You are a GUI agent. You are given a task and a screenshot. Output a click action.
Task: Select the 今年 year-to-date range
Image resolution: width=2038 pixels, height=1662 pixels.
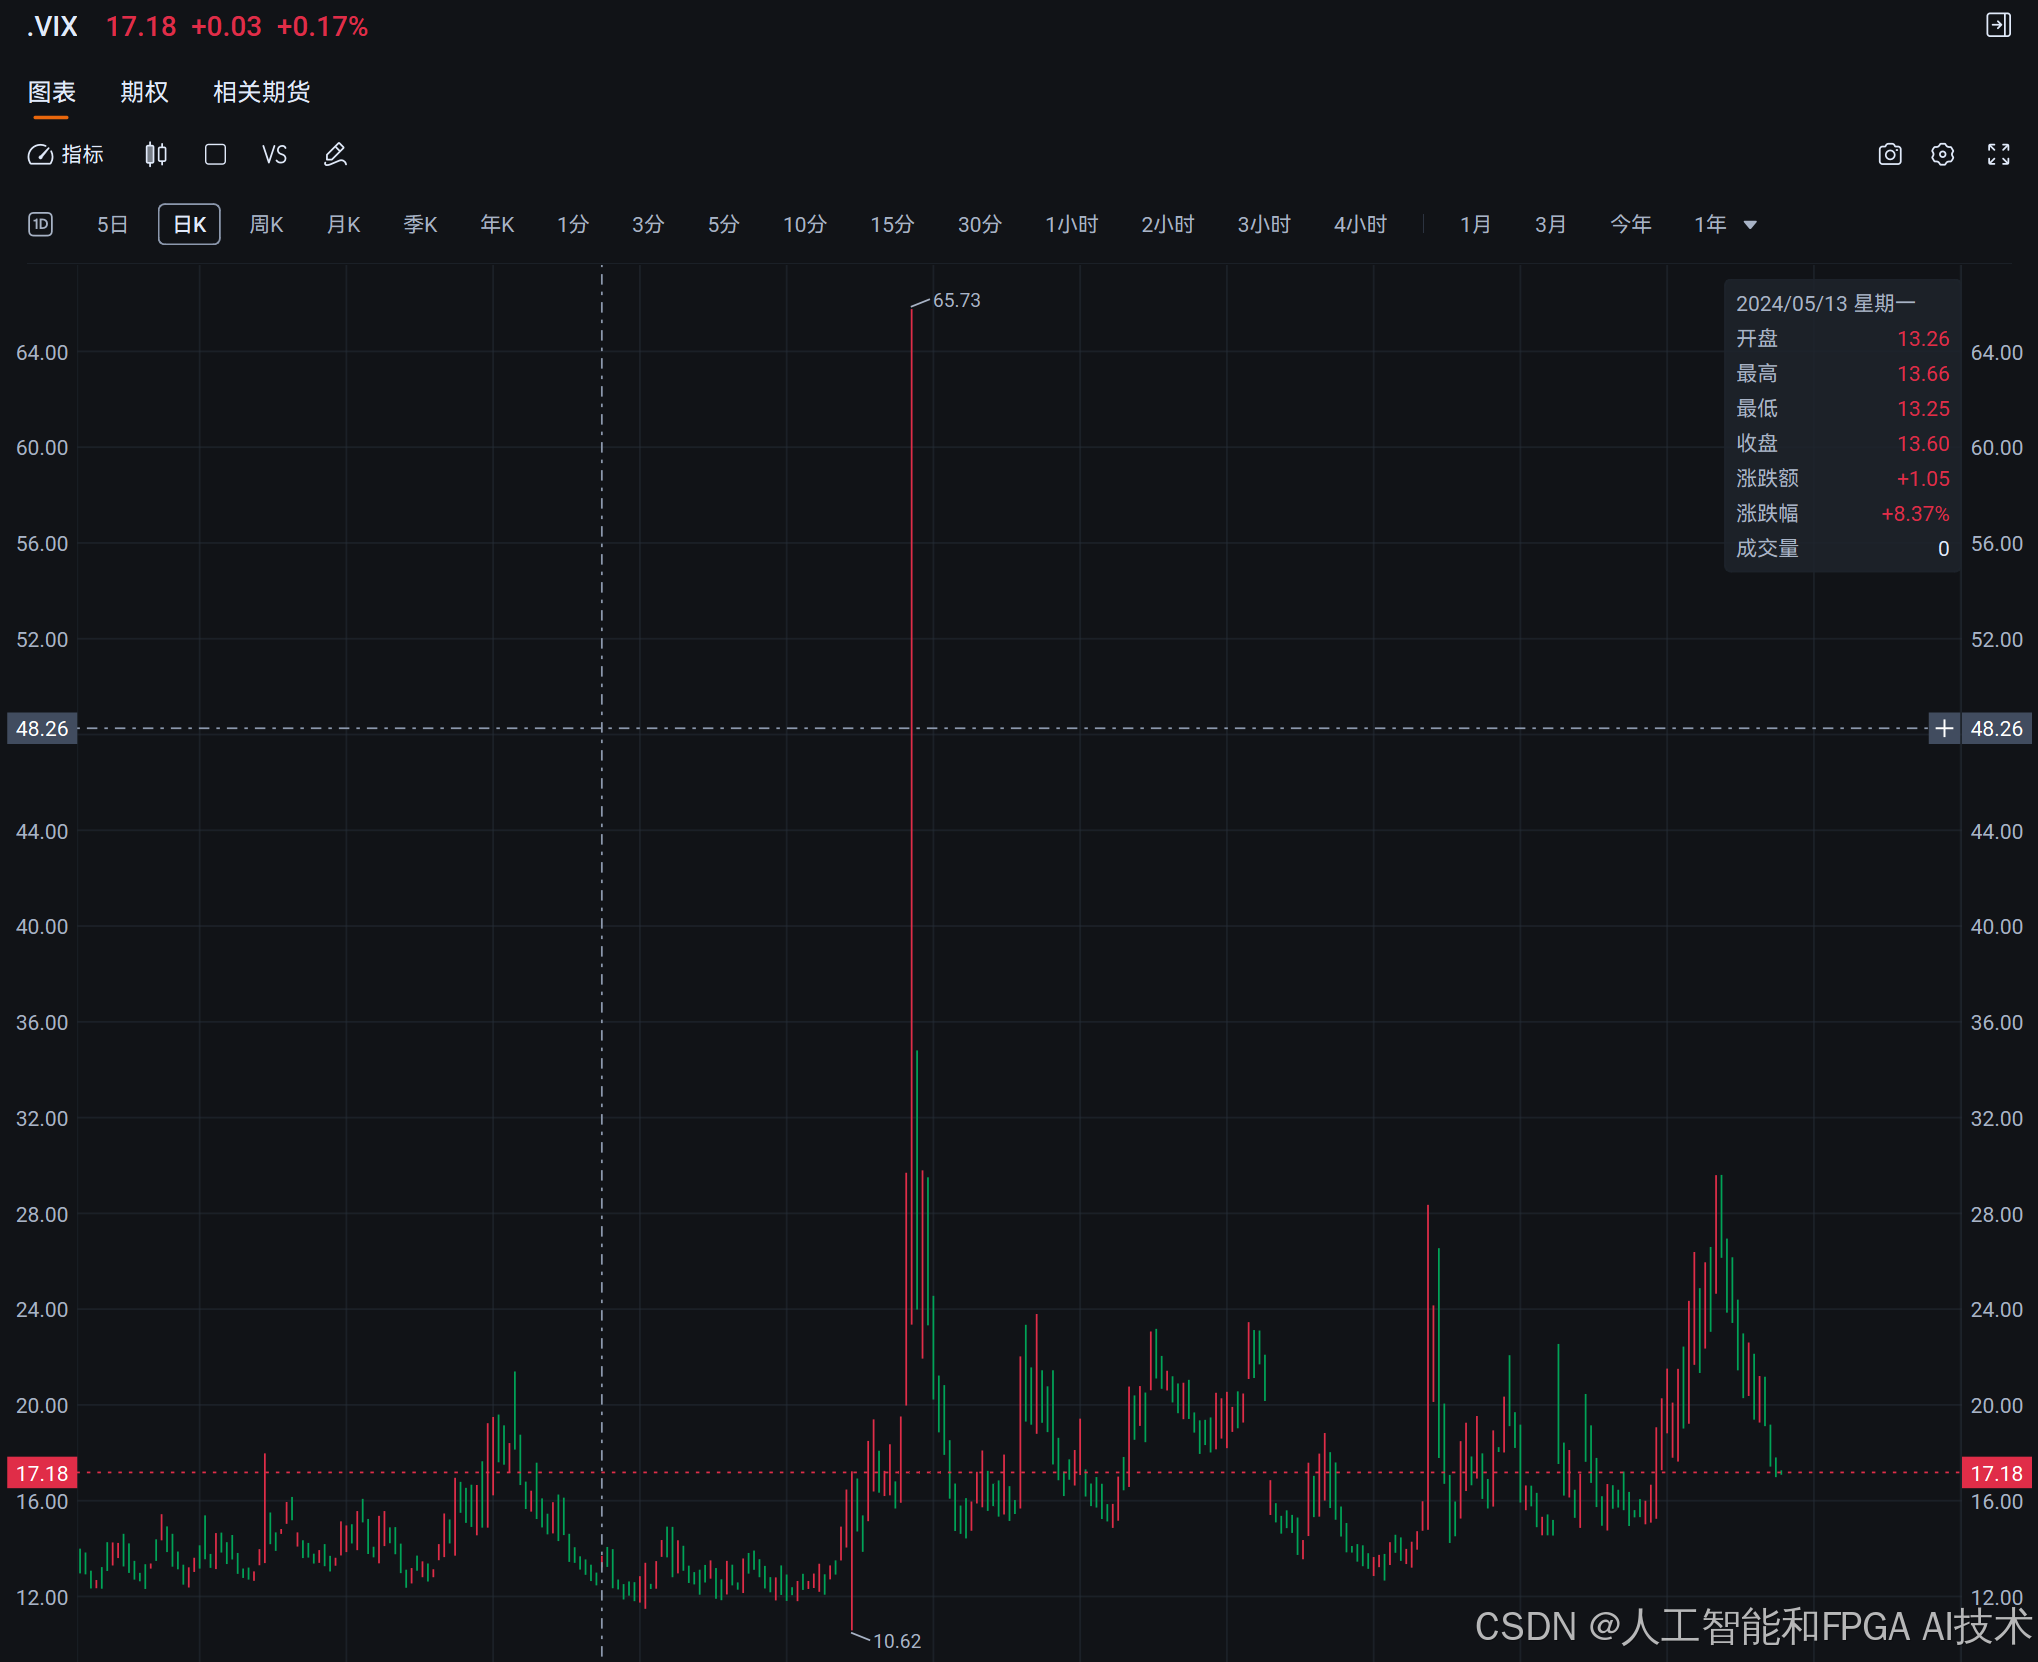(x=1630, y=224)
